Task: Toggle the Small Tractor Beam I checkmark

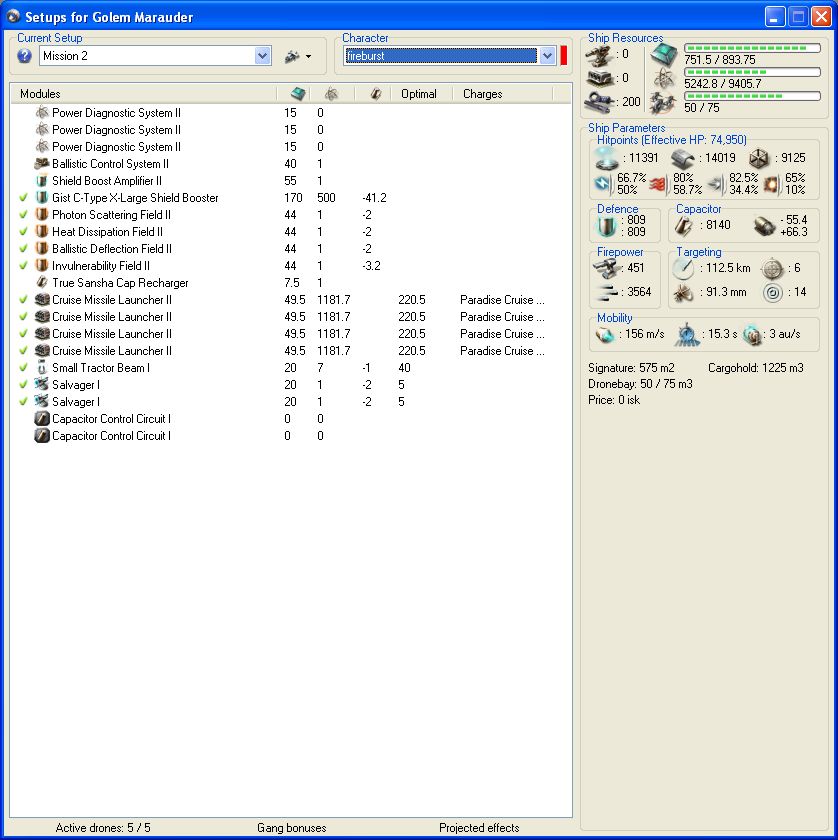Action: click(x=24, y=368)
